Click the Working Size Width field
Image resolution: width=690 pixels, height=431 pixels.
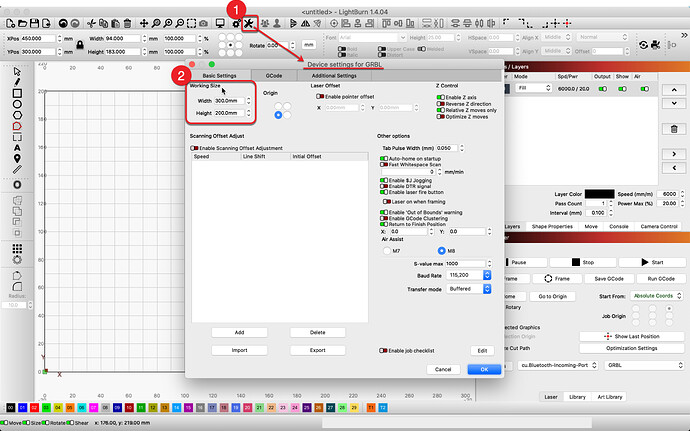click(x=229, y=101)
